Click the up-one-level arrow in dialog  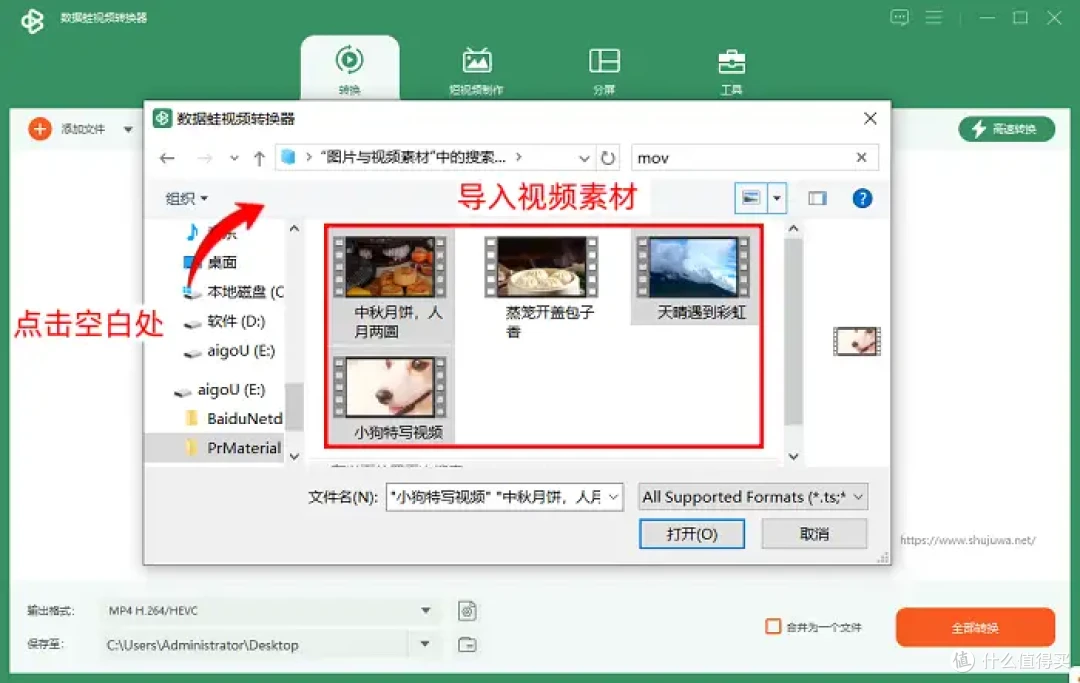(259, 158)
